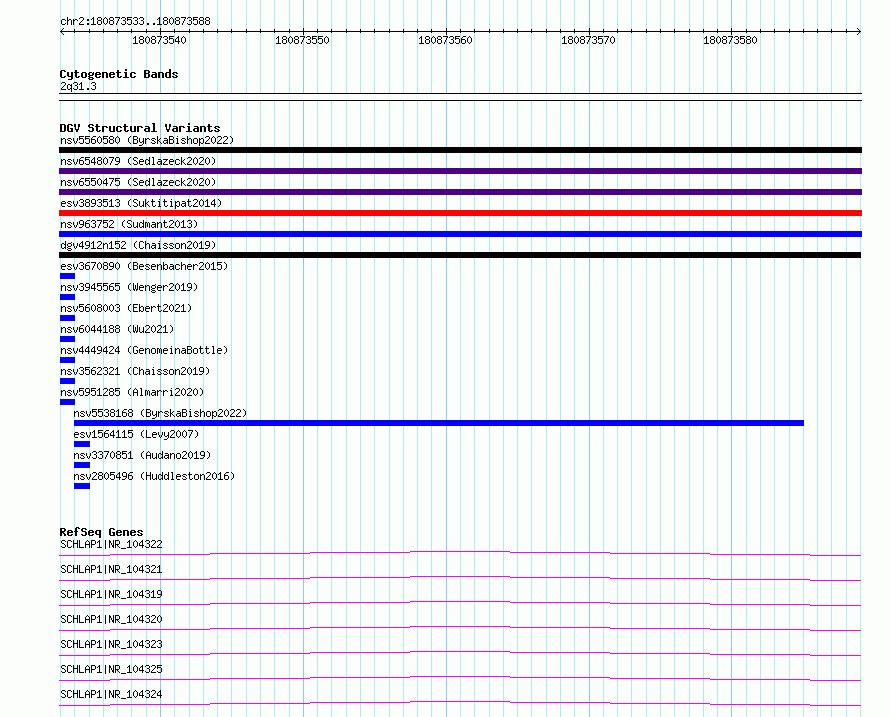Click the chr2:180873533..180873588 coordinates label

[x=135, y=21]
